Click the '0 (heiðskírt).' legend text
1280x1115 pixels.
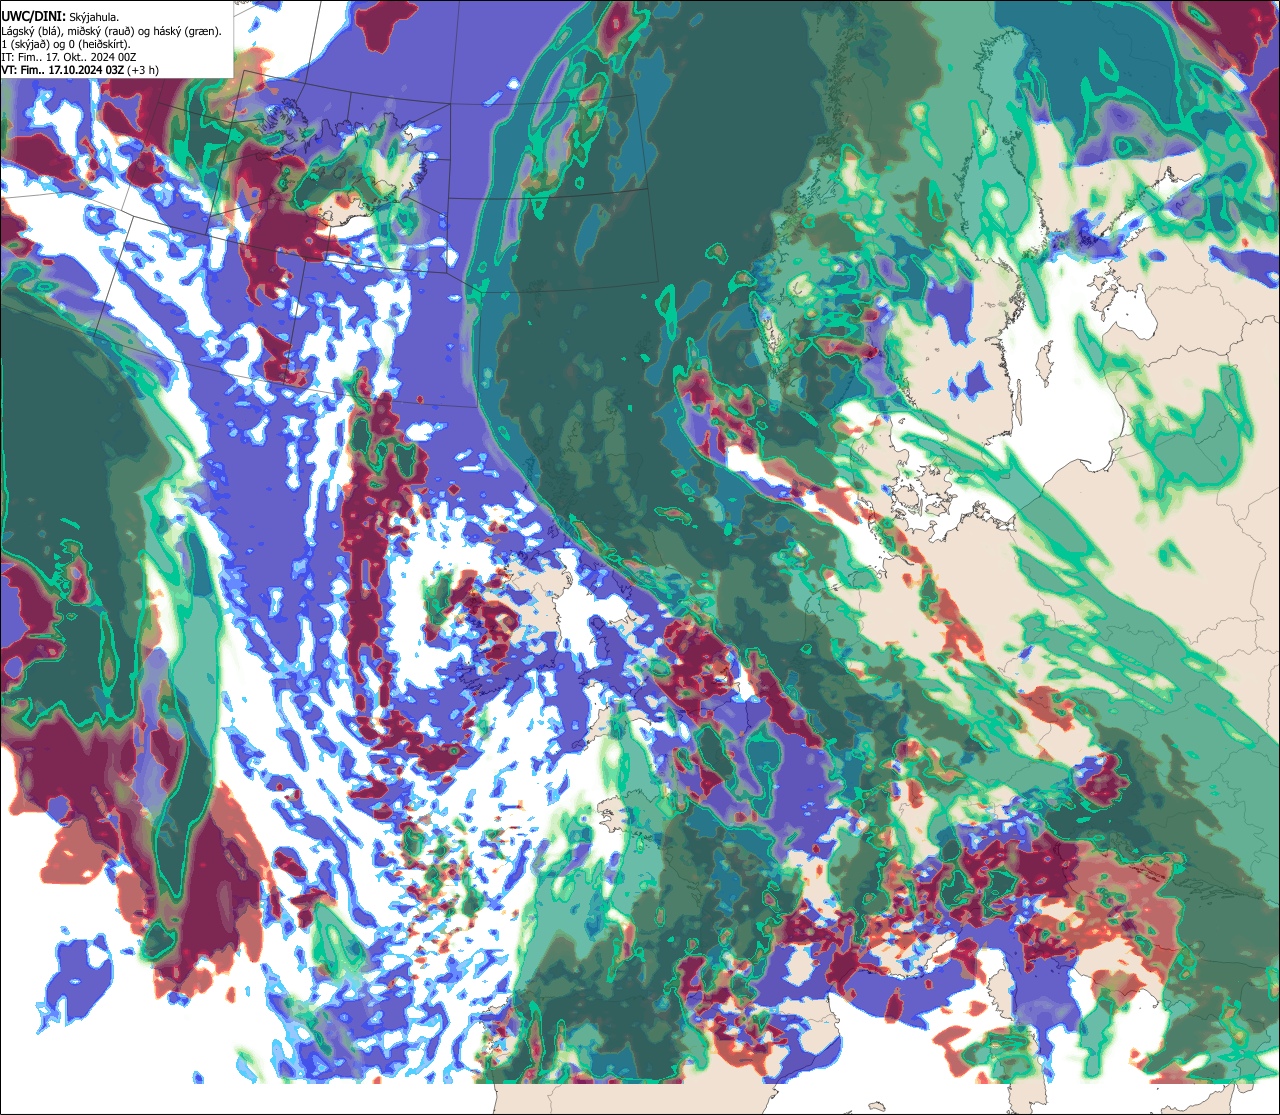(99, 45)
